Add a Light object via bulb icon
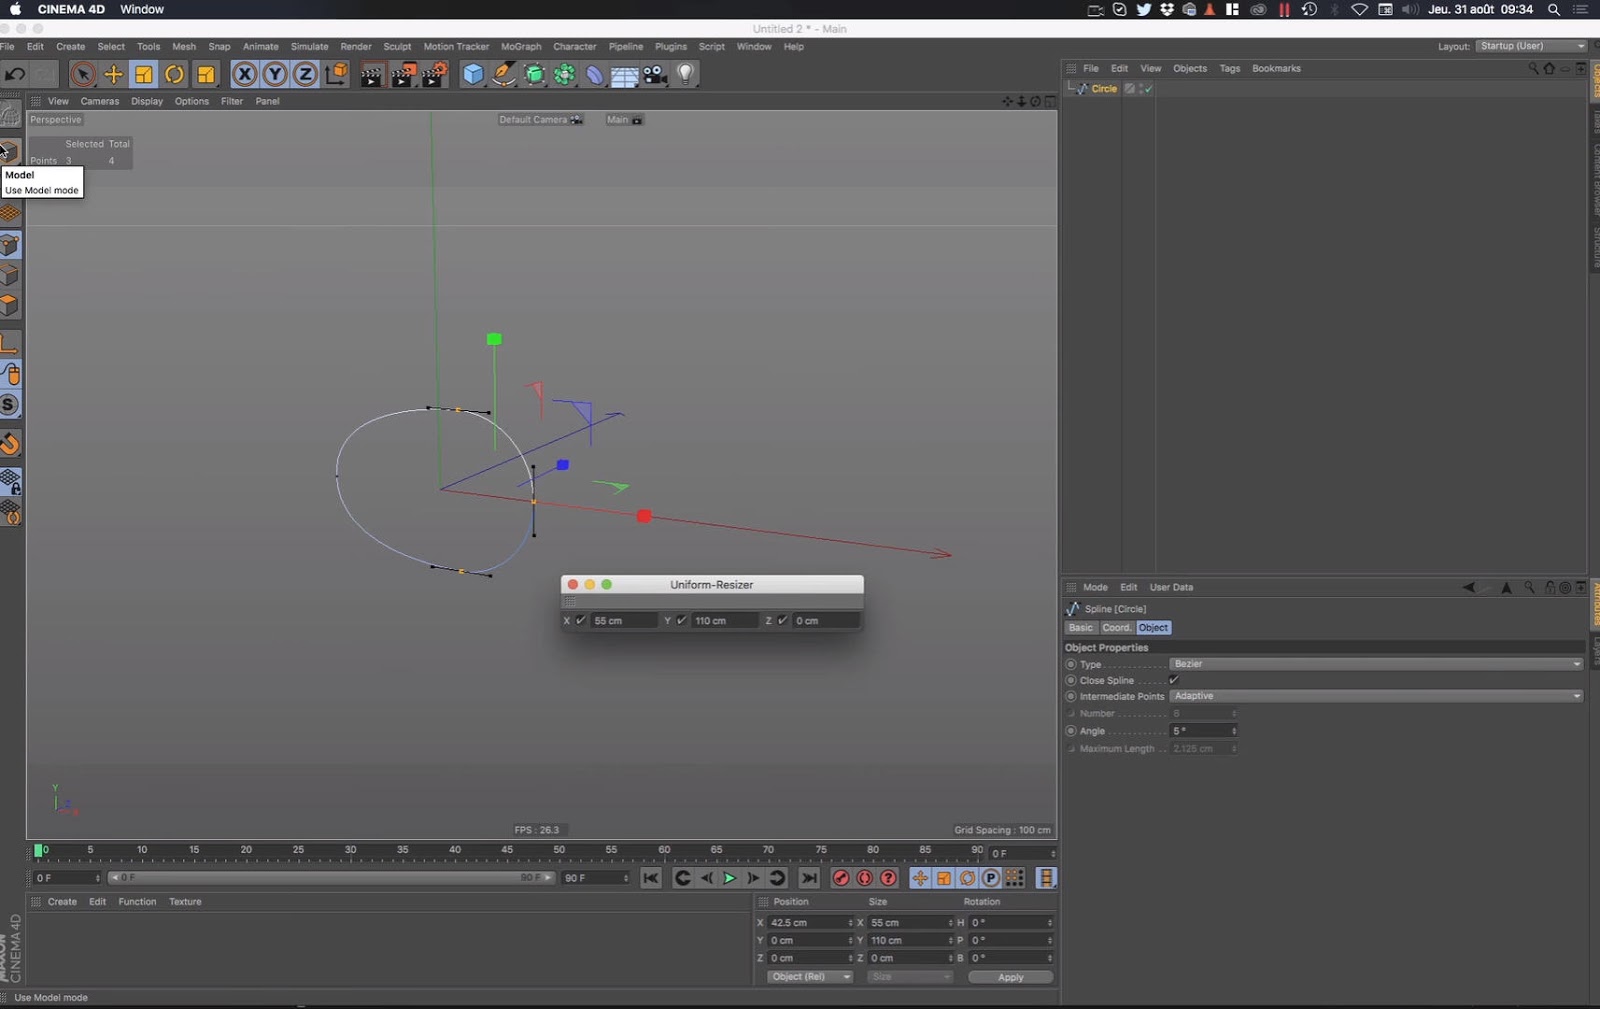 click(x=686, y=74)
